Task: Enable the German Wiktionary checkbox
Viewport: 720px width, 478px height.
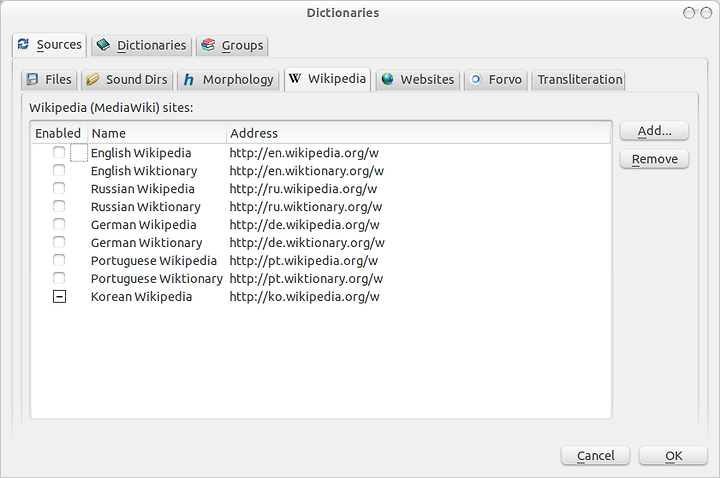Action: pos(59,242)
